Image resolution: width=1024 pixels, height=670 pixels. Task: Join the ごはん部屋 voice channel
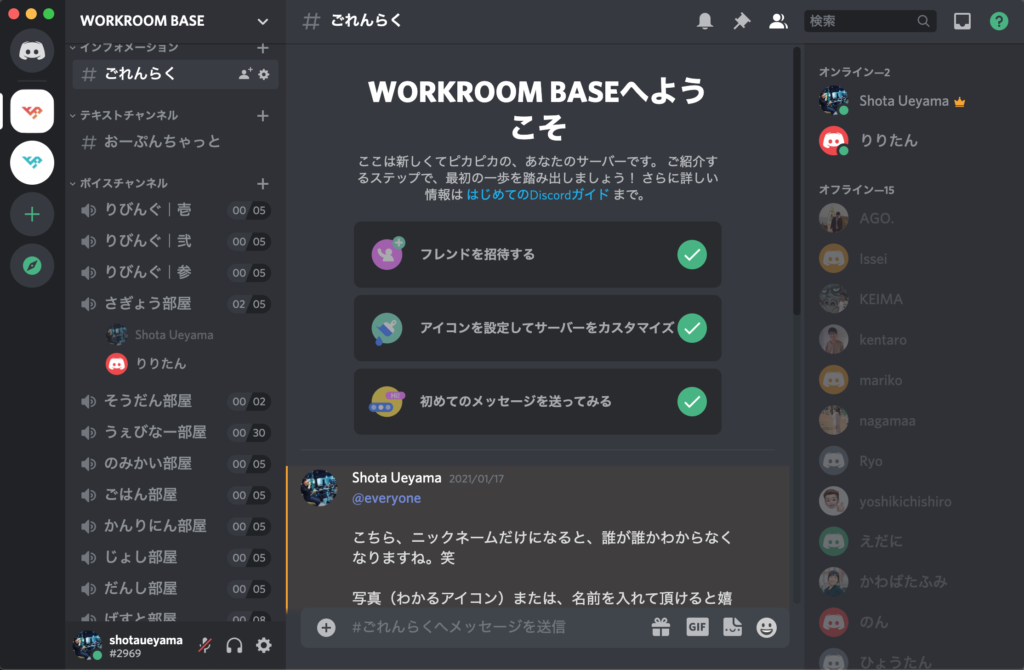tap(176, 495)
